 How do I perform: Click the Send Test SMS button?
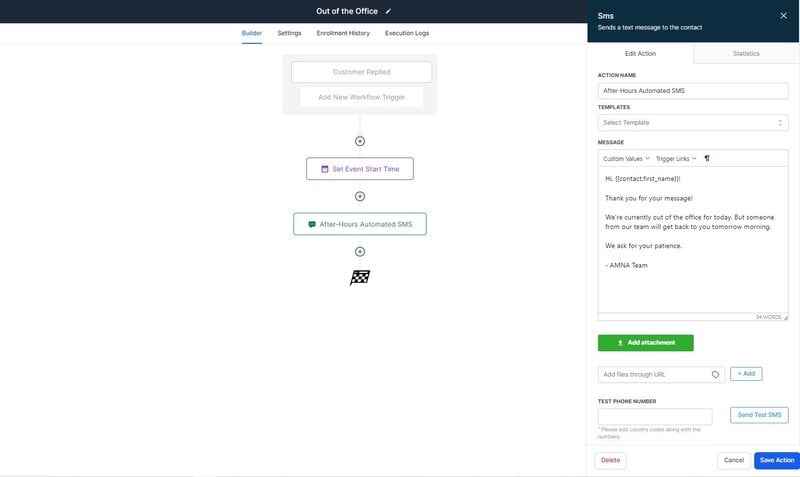[759, 415]
